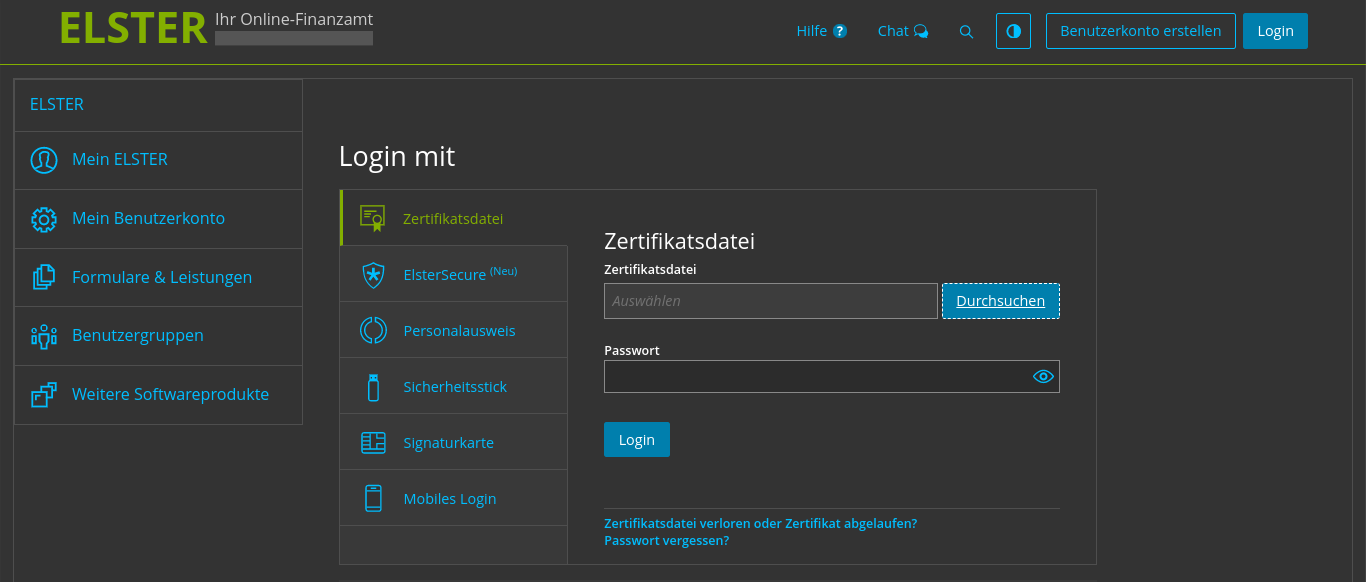This screenshot has width=1366, height=582.
Task: Open the search magnifier in header
Action: tap(966, 31)
